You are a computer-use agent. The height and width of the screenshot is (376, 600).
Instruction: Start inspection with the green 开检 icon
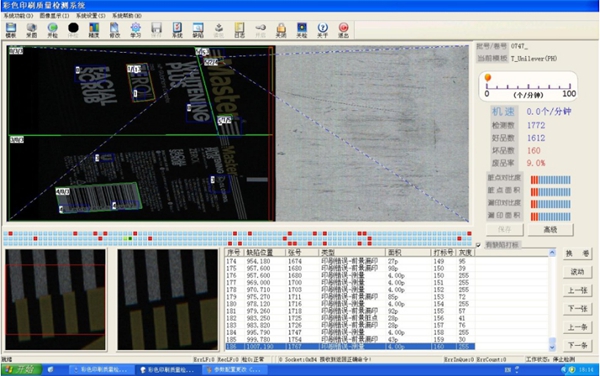click(52, 30)
